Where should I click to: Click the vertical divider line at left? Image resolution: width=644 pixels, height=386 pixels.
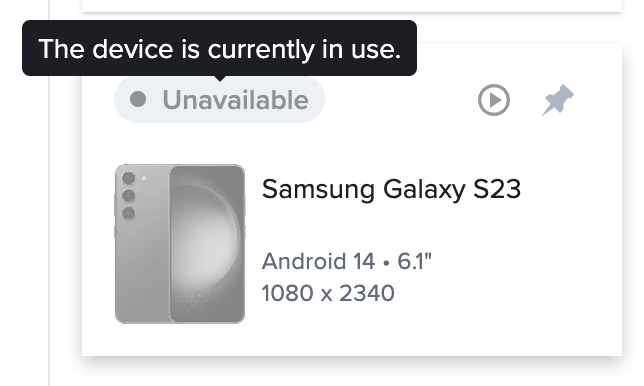click(x=49, y=230)
